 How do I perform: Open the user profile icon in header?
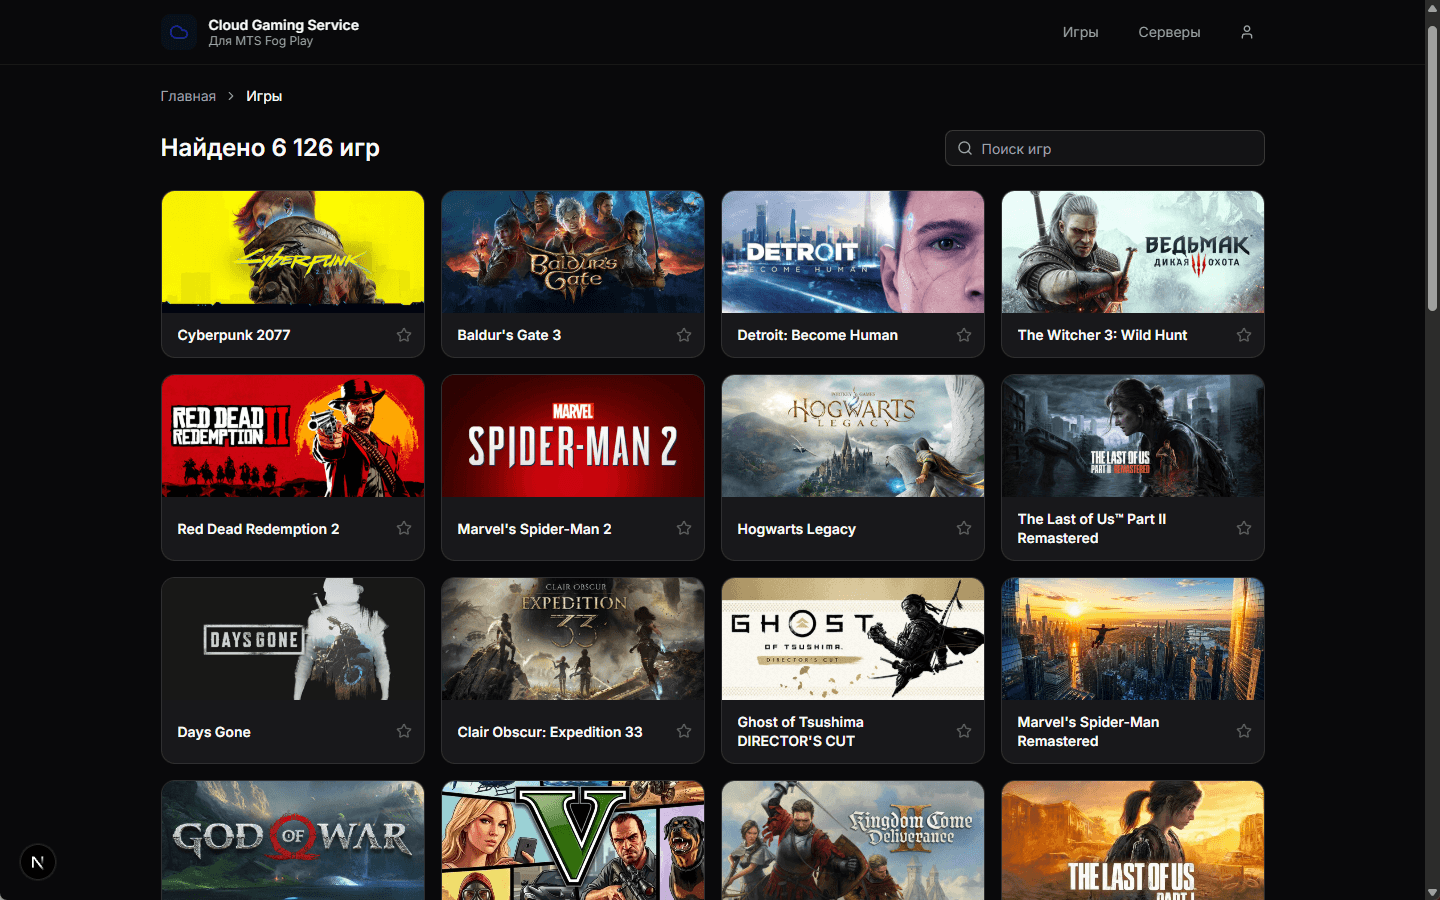tap(1247, 32)
